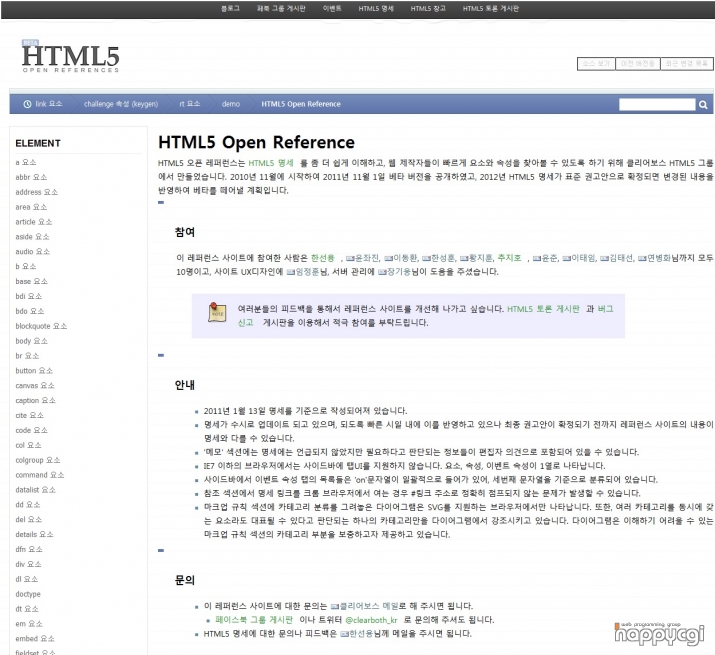Click the 최근 변경 목록 button
This screenshot has width=715, height=655.
pyautogui.click(x=686, y=63)
